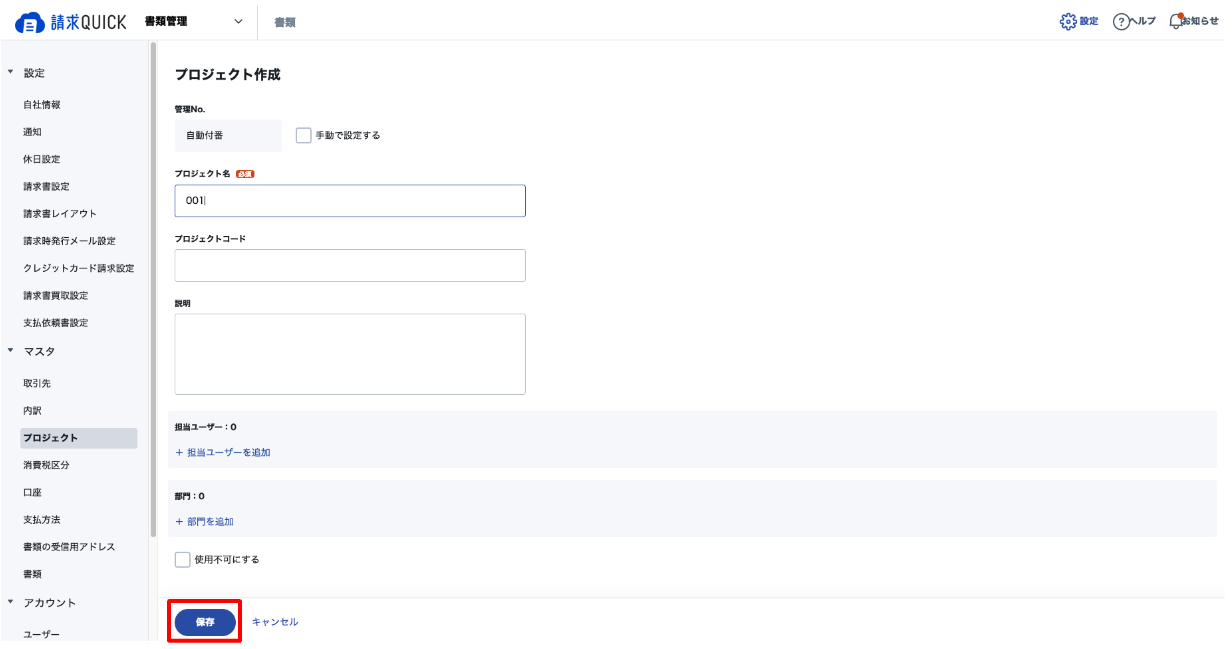Focus the プロジェクトコード input field
The width and height of the screenshot is (1232, 649).
coord(350,265)
